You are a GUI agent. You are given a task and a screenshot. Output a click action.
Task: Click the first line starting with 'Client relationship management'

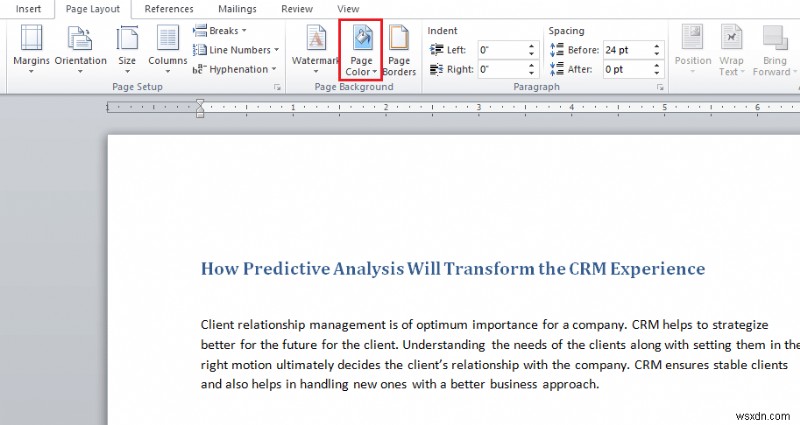pos(485,325)
